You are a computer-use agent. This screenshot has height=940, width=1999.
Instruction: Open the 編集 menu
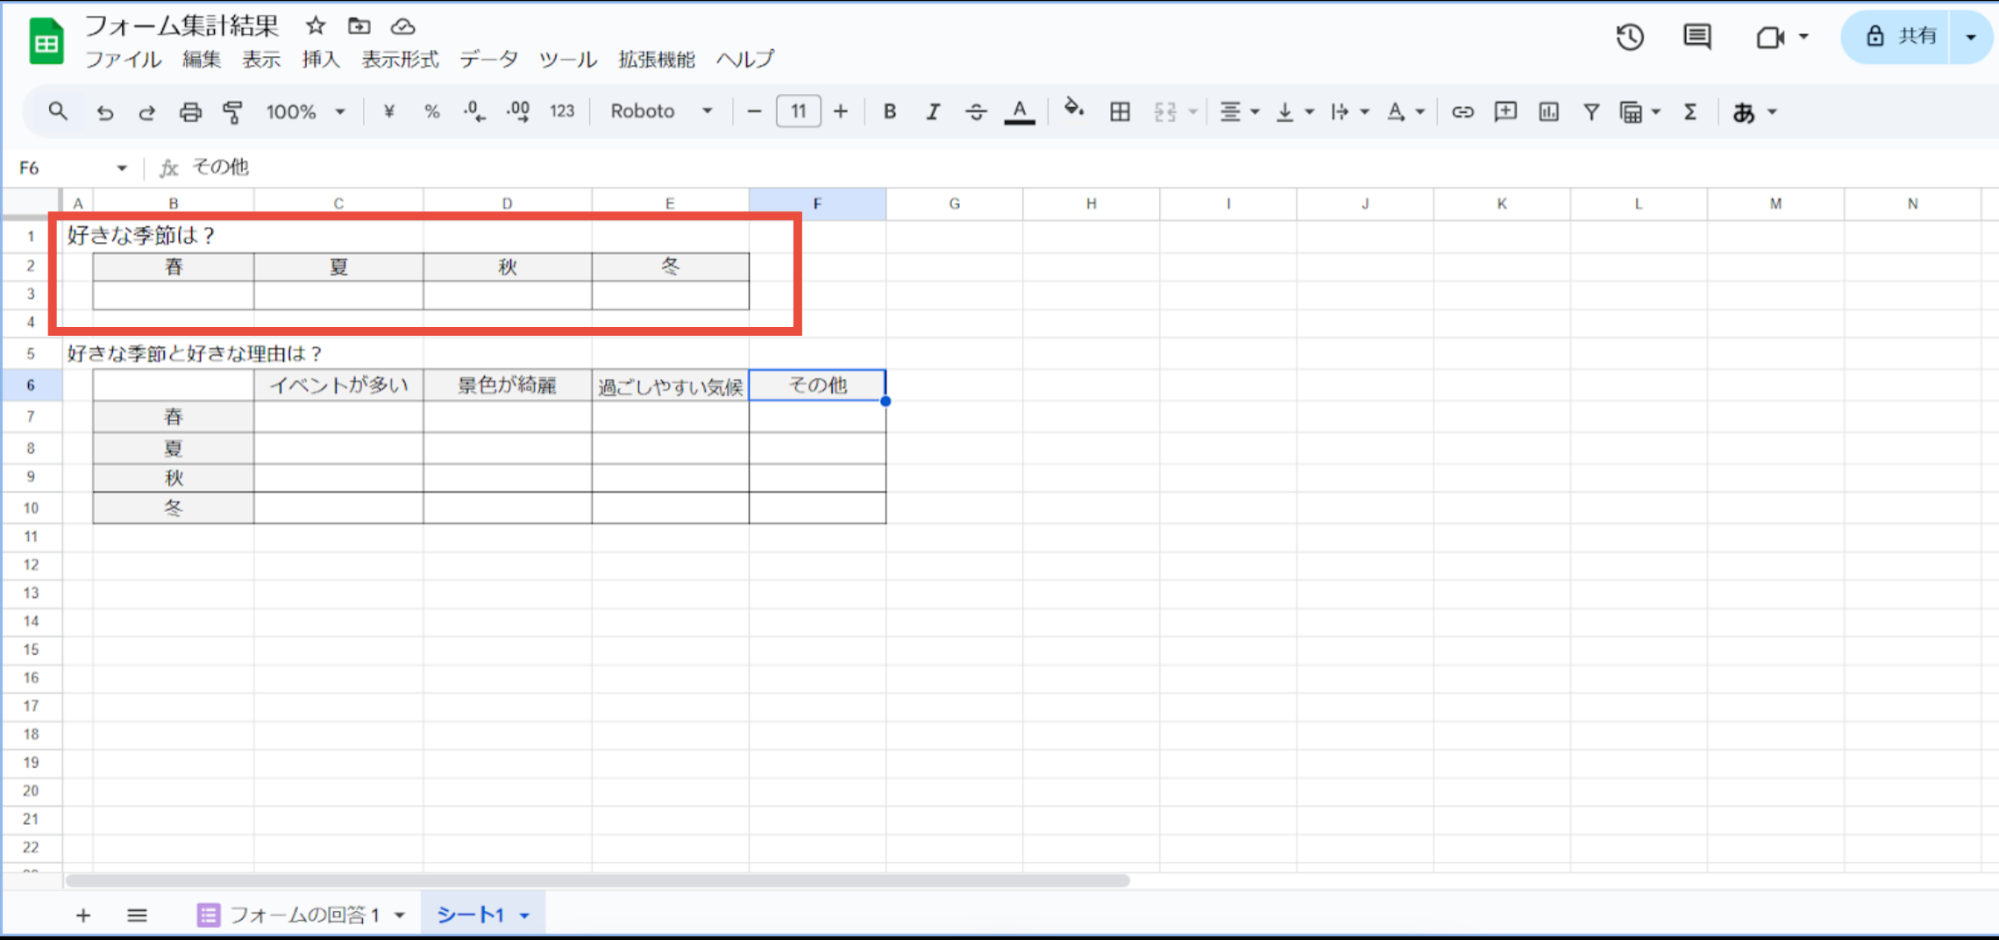tap(201, 60)
